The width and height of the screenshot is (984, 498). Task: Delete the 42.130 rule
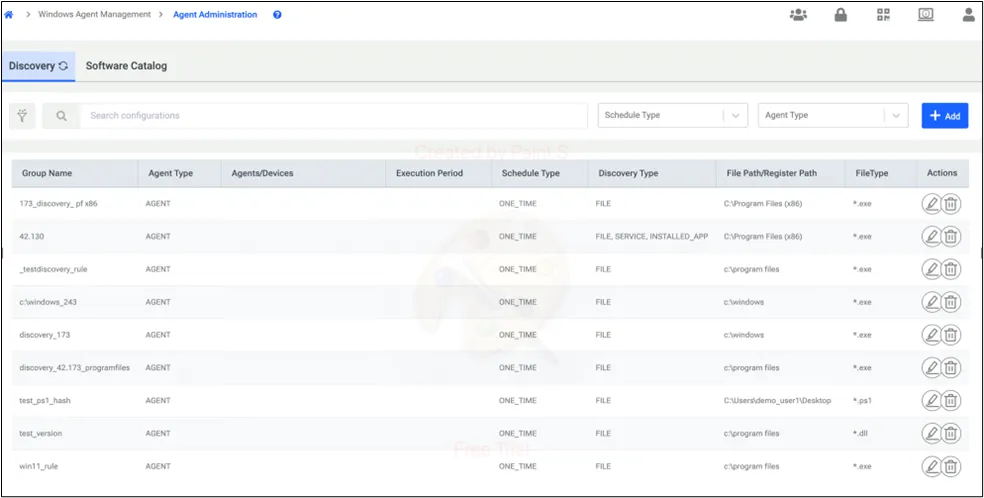point(951,236)
